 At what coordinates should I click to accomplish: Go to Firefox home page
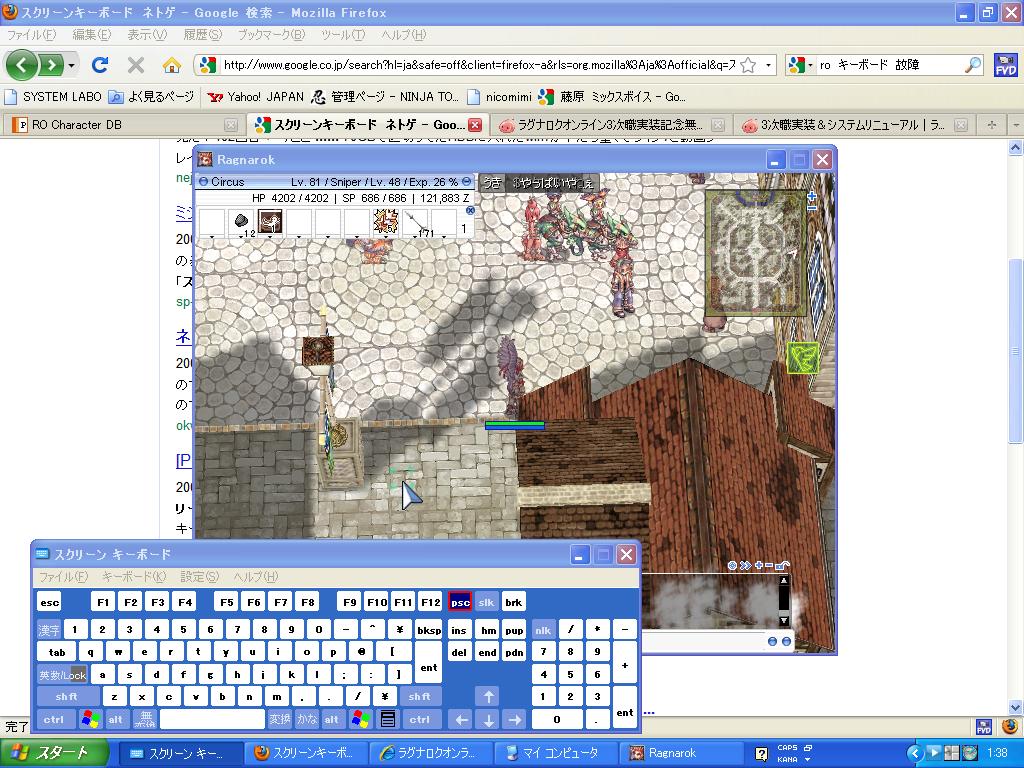[172, 65]
